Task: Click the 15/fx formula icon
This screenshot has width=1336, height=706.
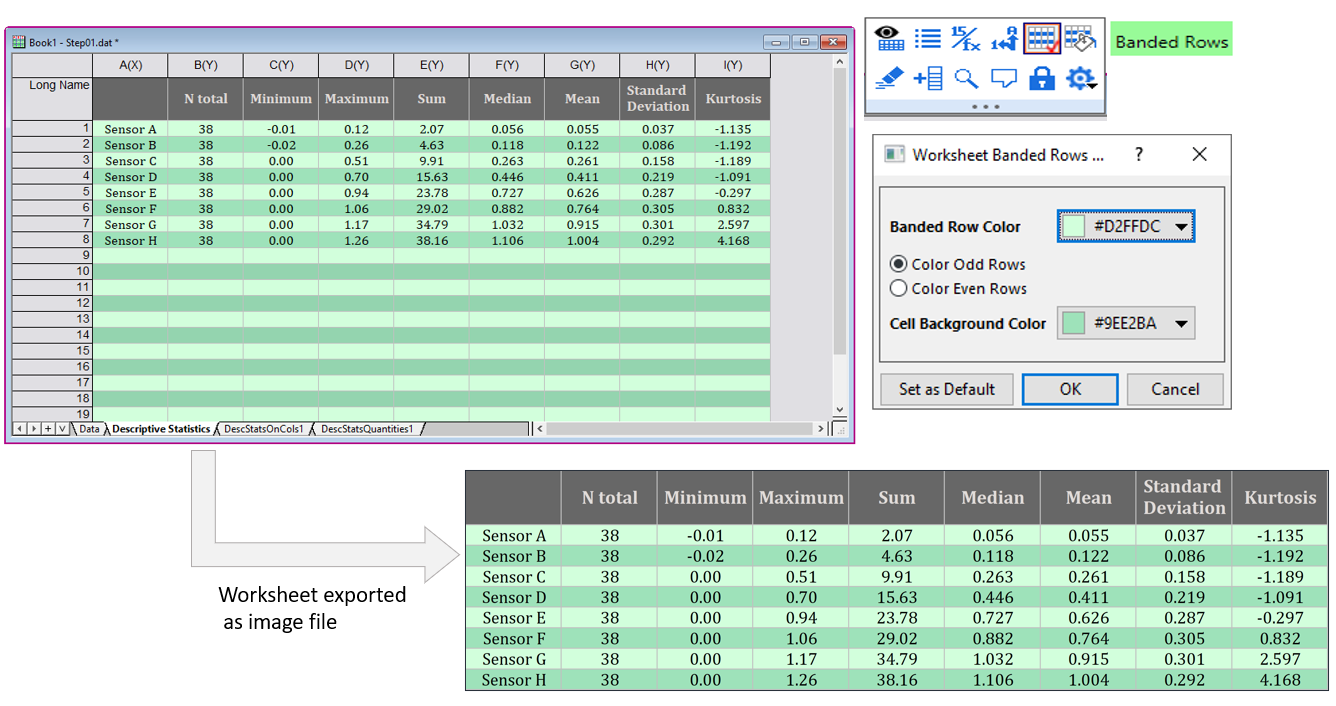Action: [x=965, y=38]
